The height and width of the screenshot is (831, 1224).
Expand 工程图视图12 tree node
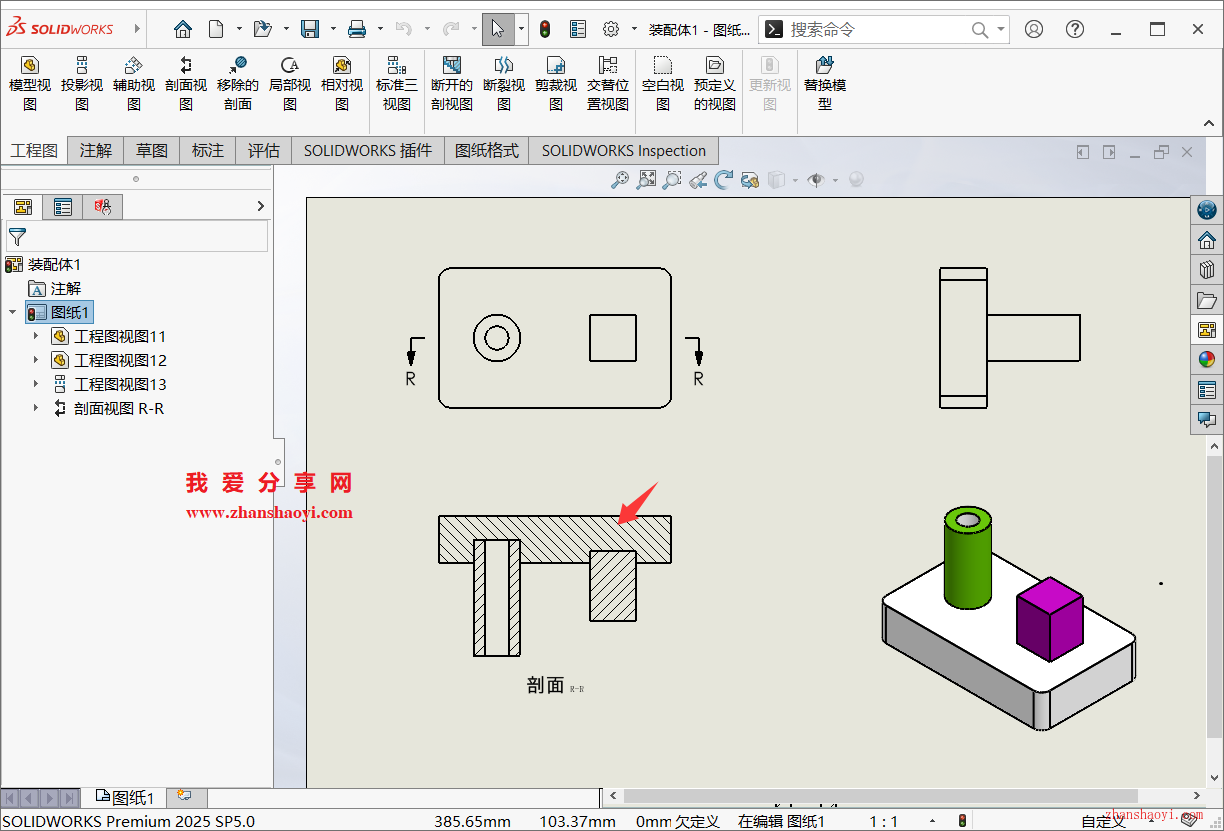[x=36, y=360]
